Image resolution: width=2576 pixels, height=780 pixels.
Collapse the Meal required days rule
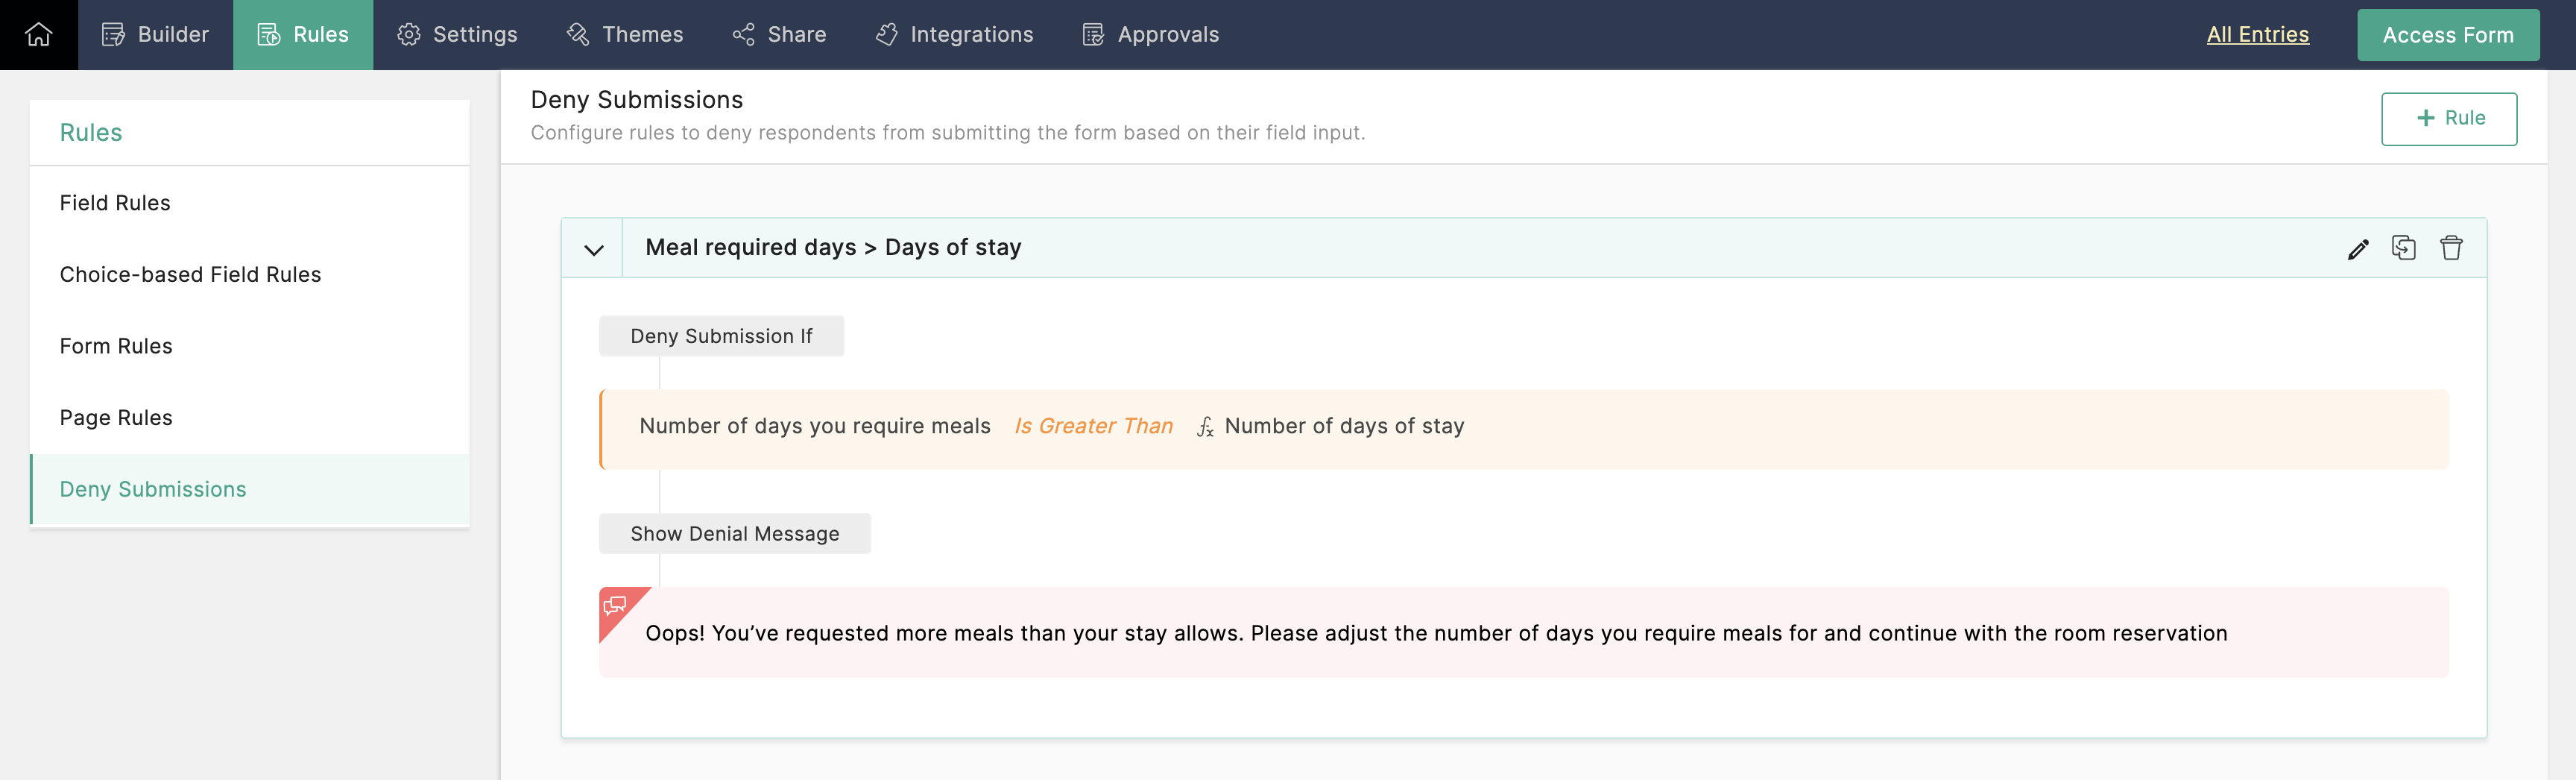coord(593,249)
